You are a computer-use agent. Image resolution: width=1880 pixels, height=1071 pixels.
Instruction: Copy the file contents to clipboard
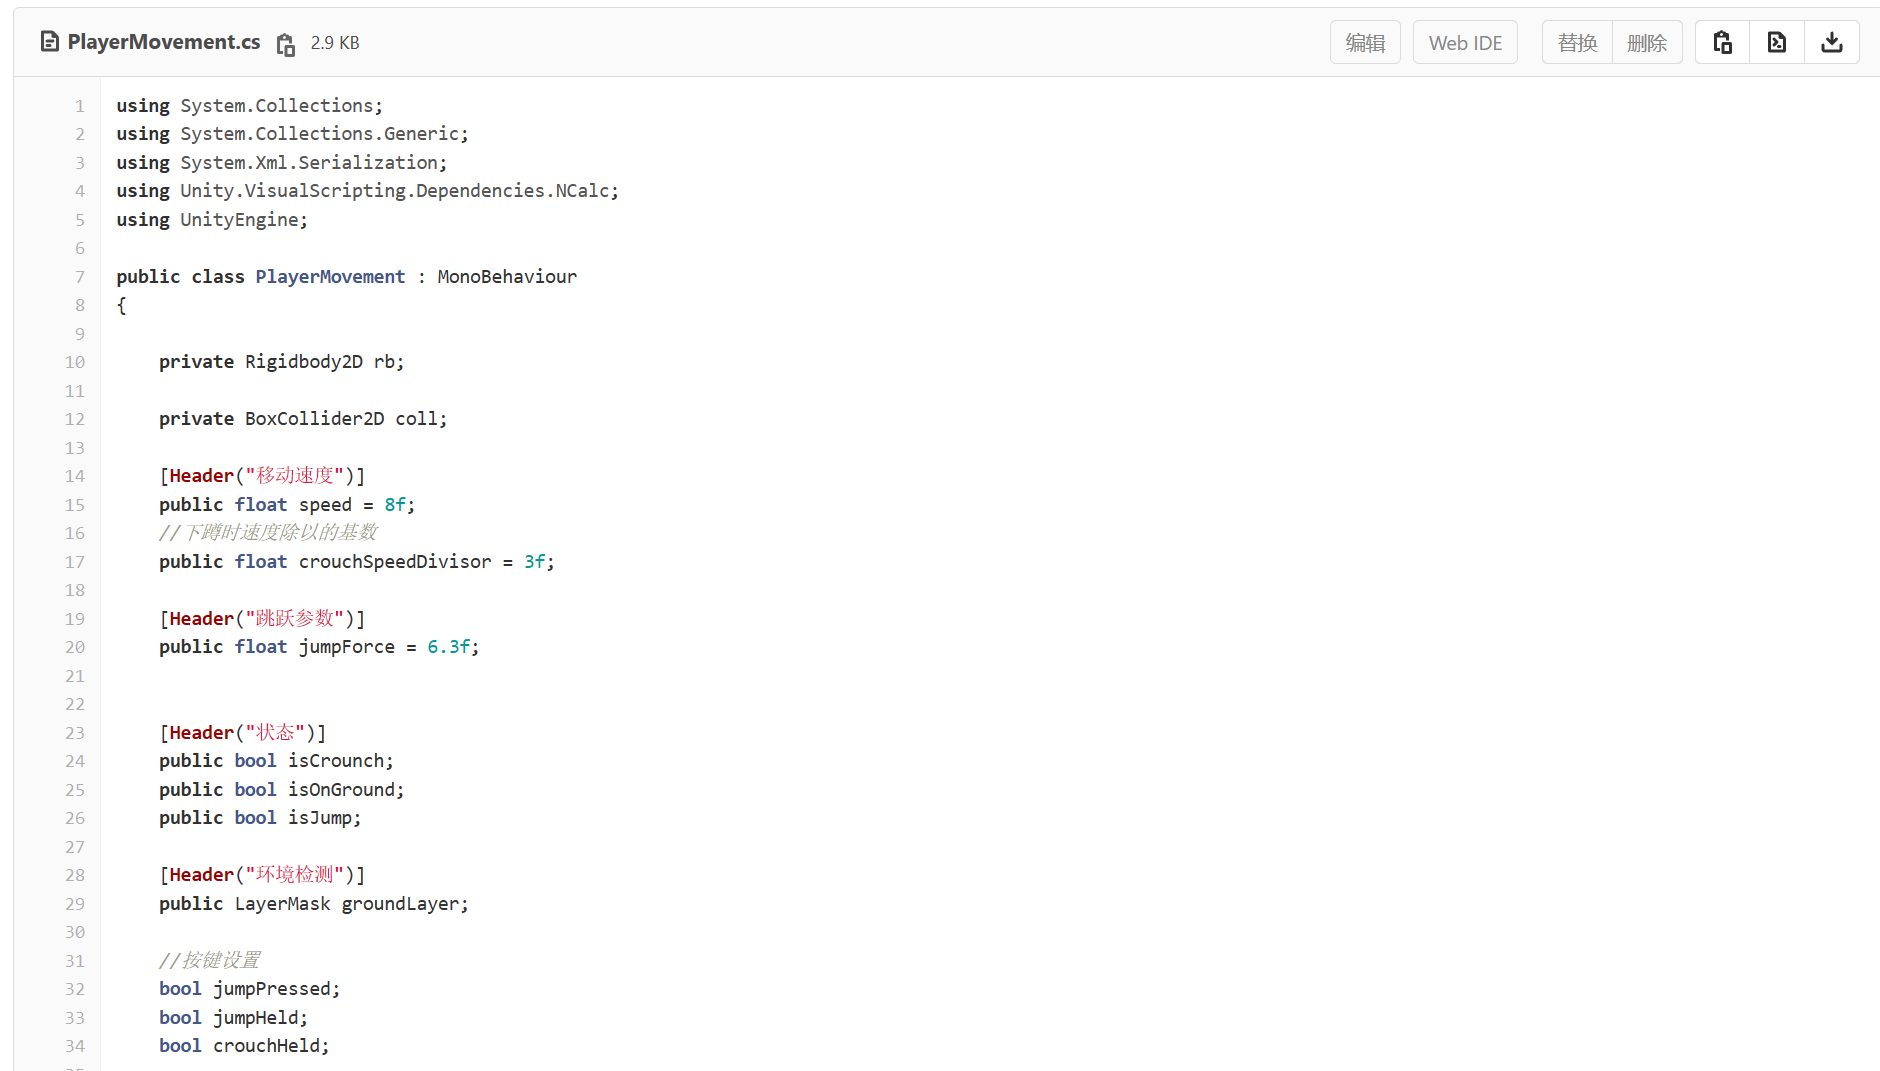click(x=1722, y=42)
